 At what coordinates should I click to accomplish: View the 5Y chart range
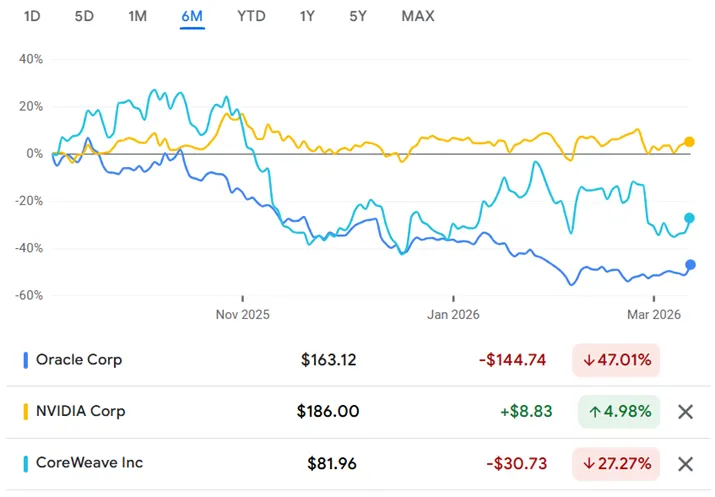358,16
